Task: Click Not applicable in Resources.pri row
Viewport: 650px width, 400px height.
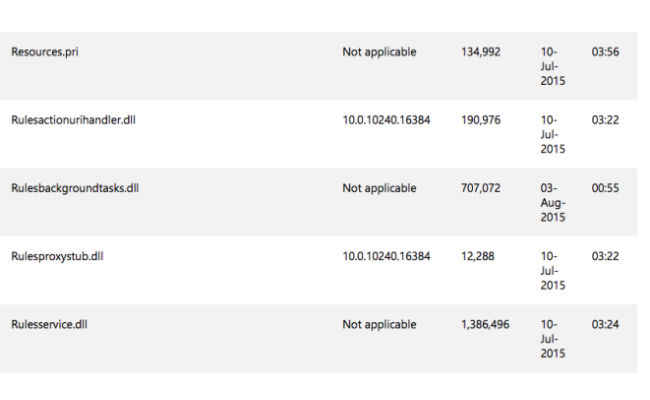Action: (379, 52)
